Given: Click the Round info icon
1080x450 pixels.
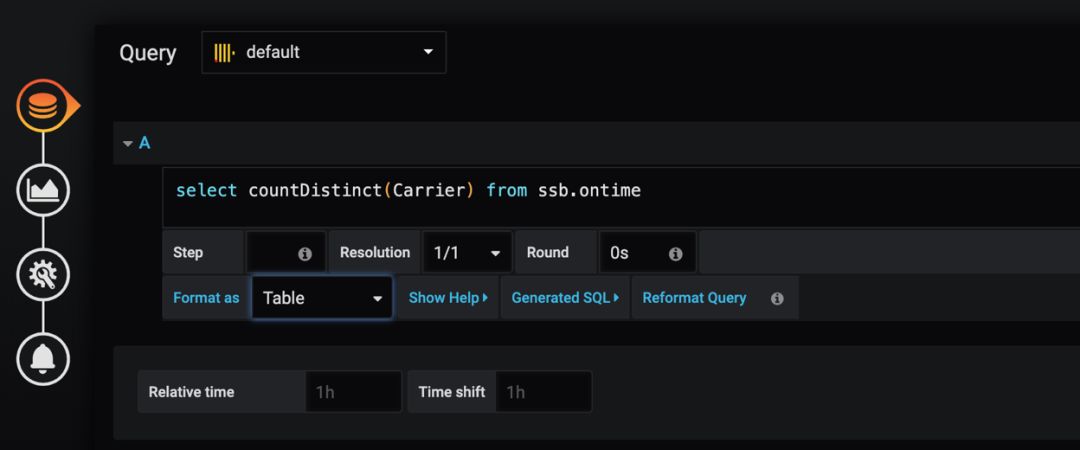Looking at the screenshot, I should pos(676,254).
